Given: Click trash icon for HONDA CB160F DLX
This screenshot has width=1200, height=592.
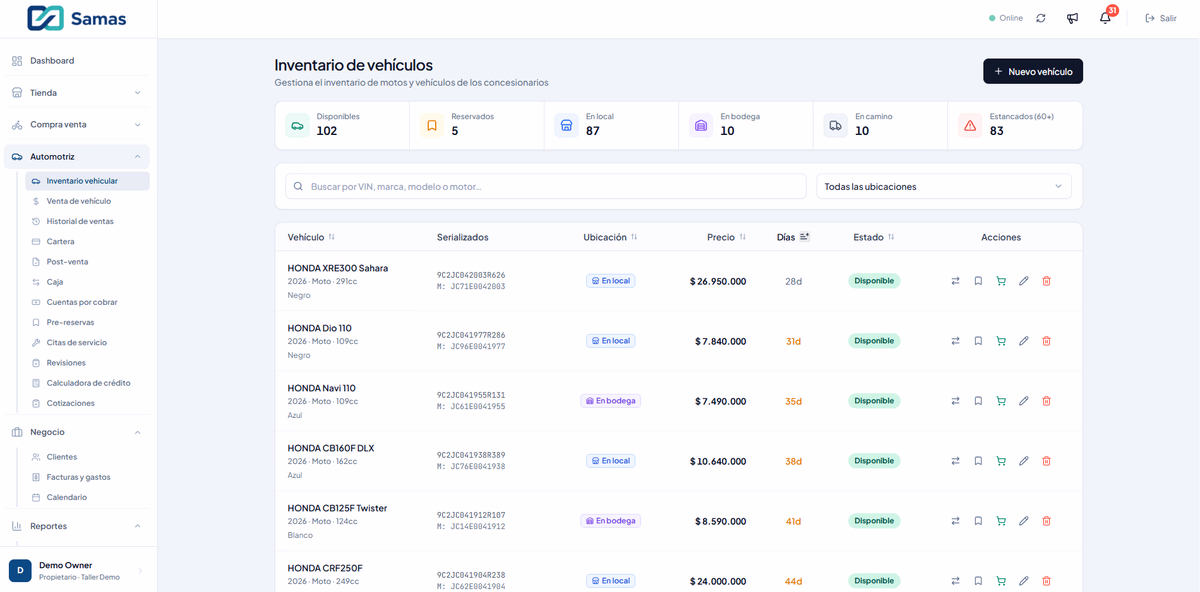Looking at the screenshot, I should 1047,461.
